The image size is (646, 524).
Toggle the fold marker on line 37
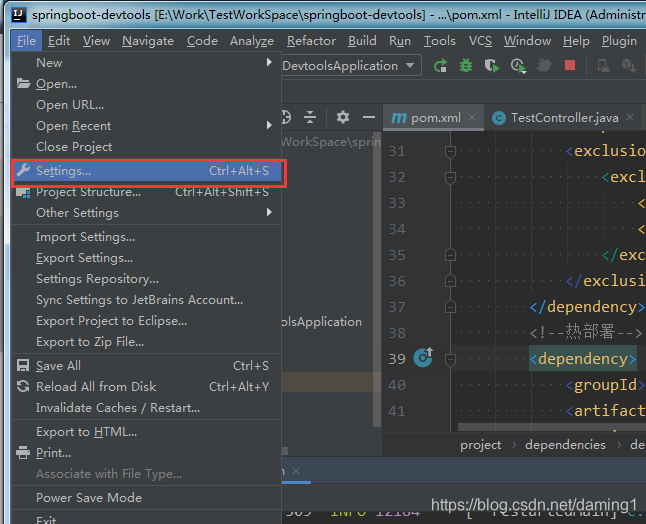coord(450,307)
